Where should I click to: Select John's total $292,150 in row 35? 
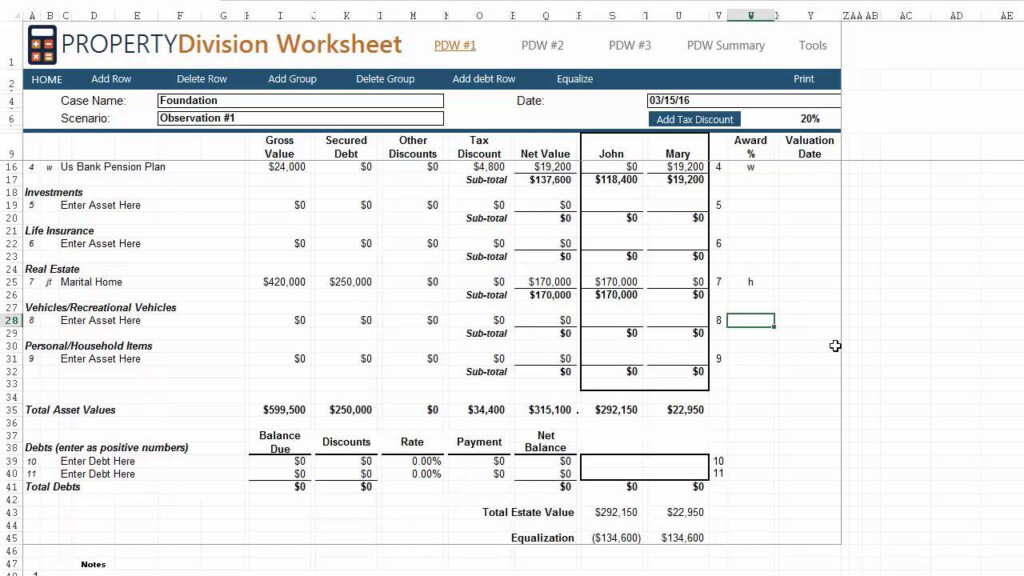[x=616, y=410]
